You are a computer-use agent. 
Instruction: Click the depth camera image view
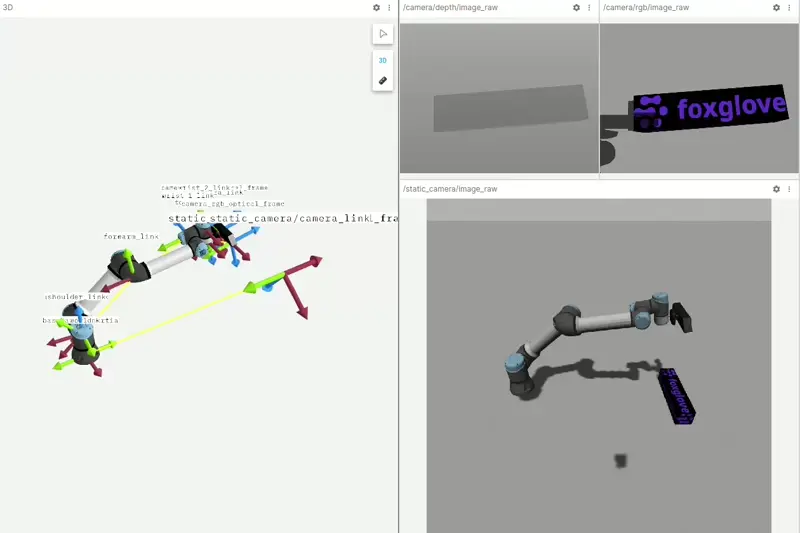point(510,108)
